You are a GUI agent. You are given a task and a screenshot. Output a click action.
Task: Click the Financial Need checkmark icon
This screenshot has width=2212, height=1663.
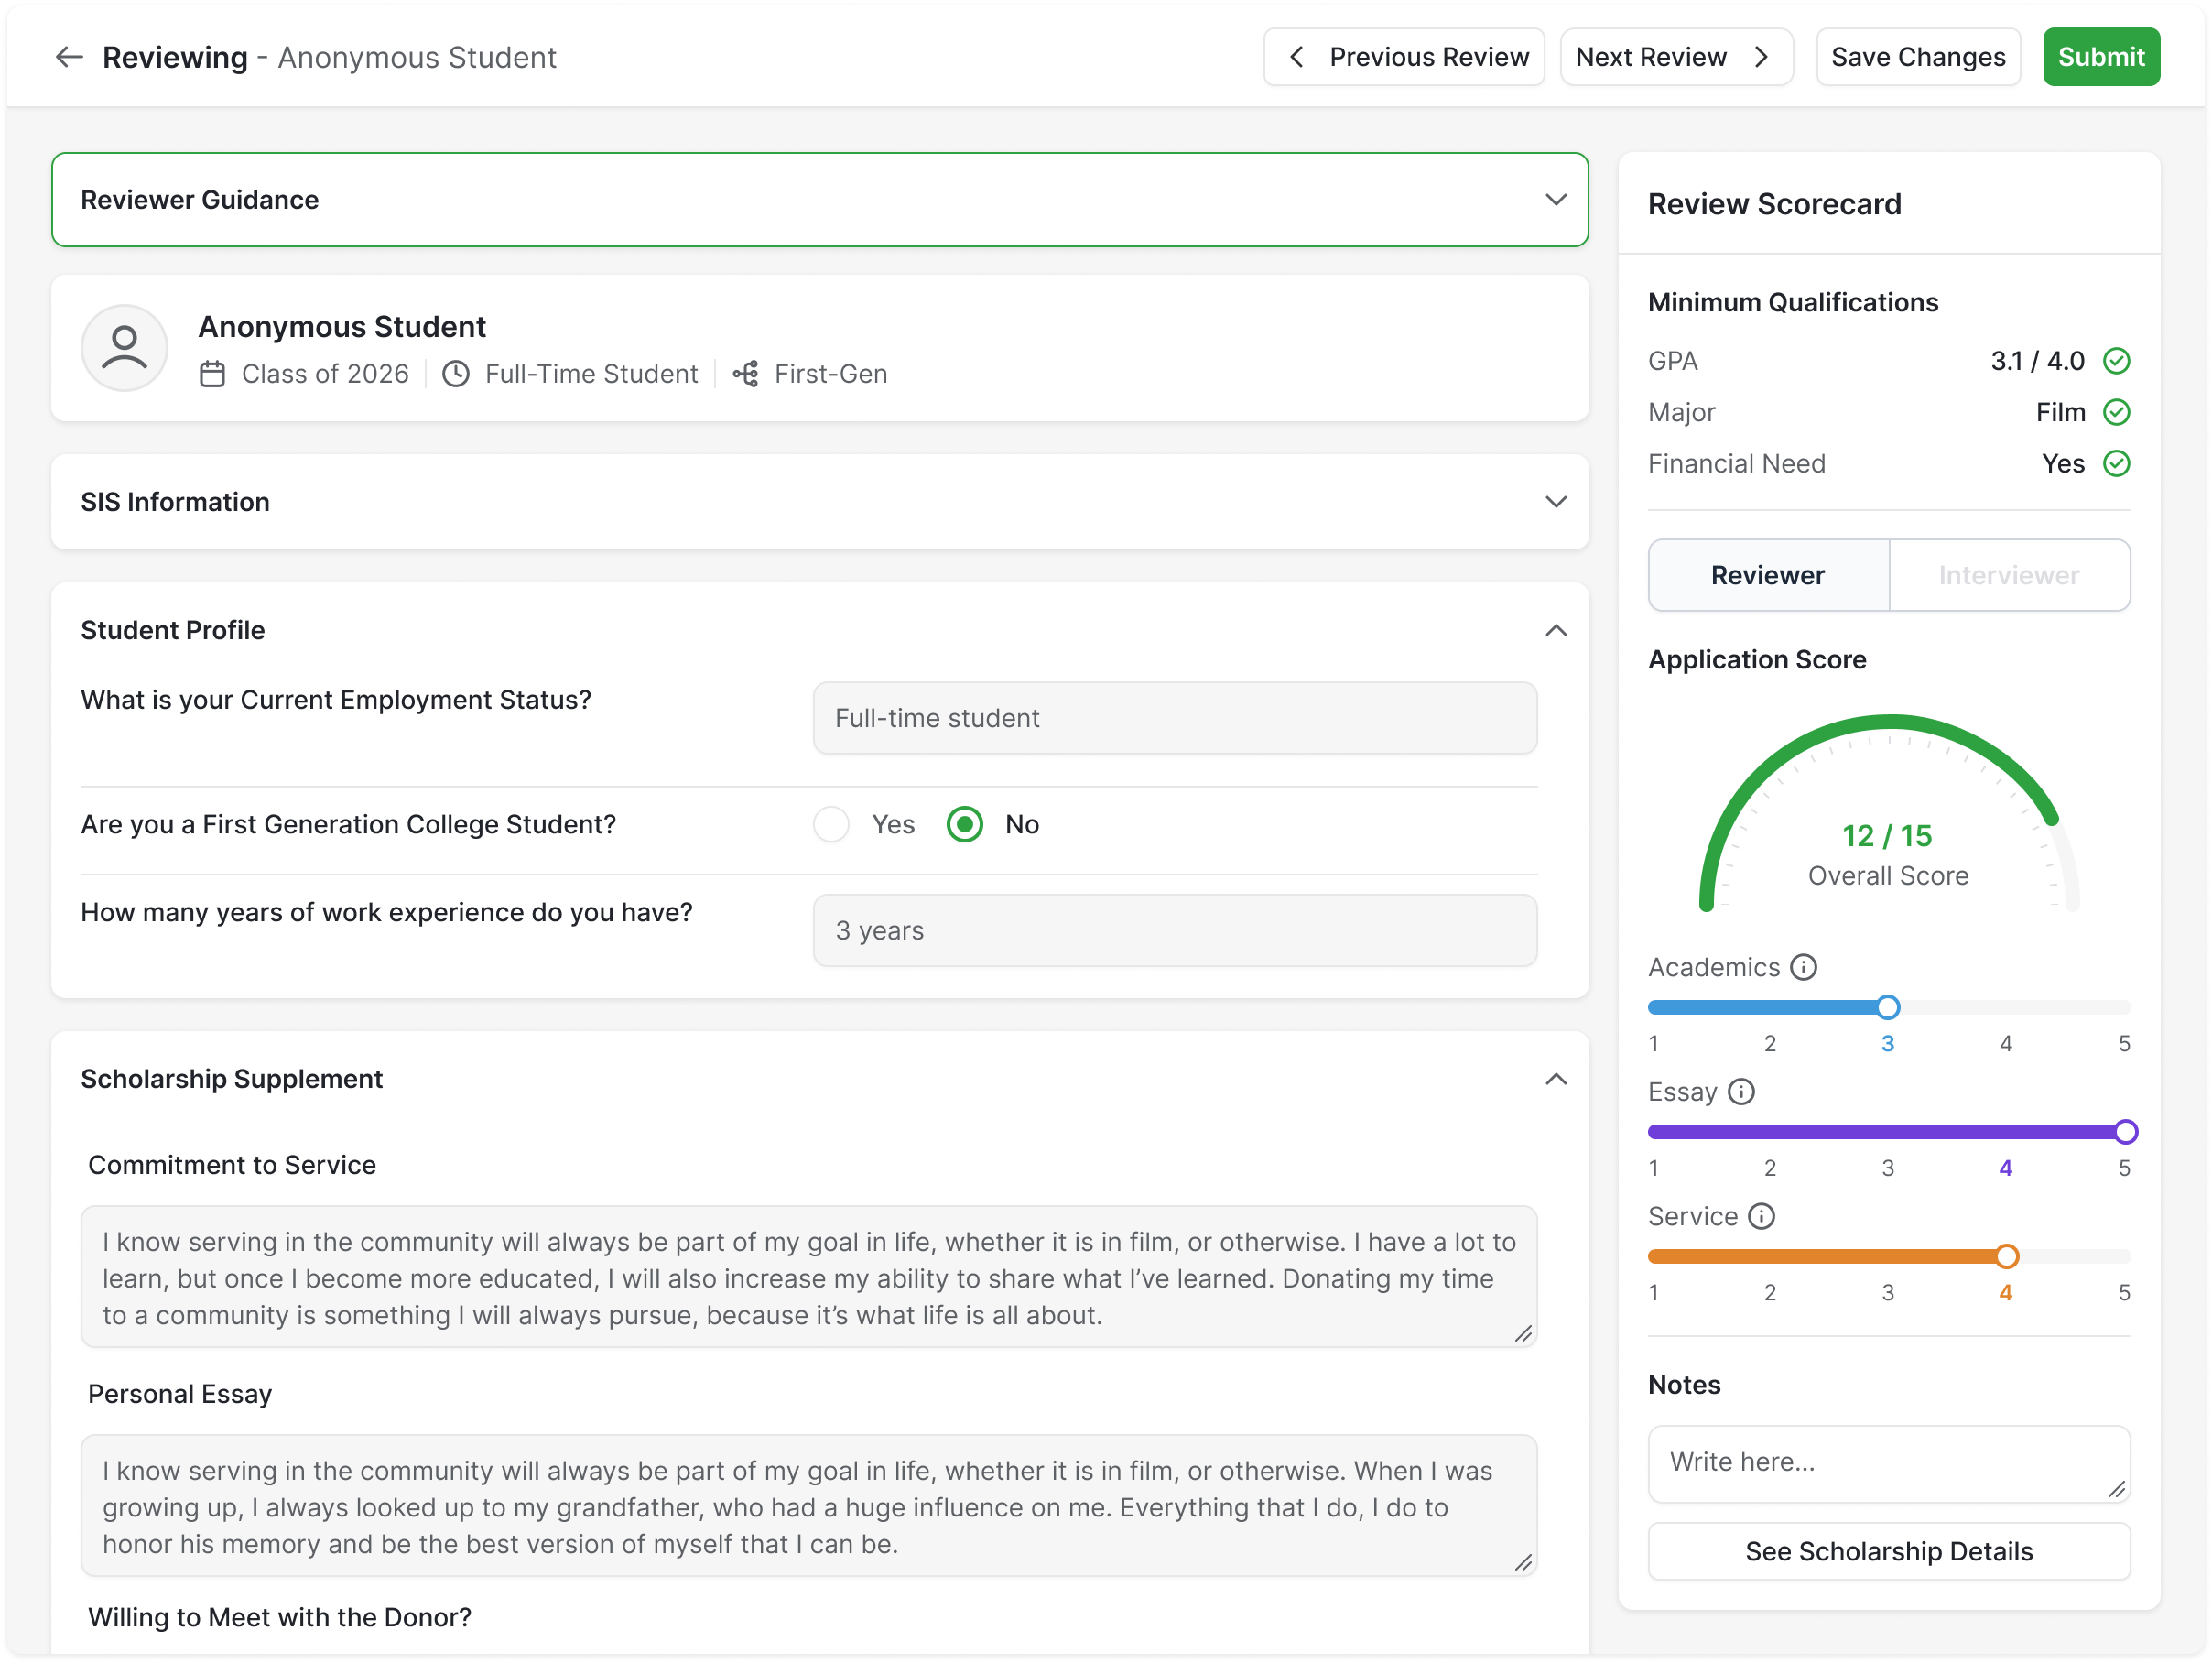click(2116, 464)
